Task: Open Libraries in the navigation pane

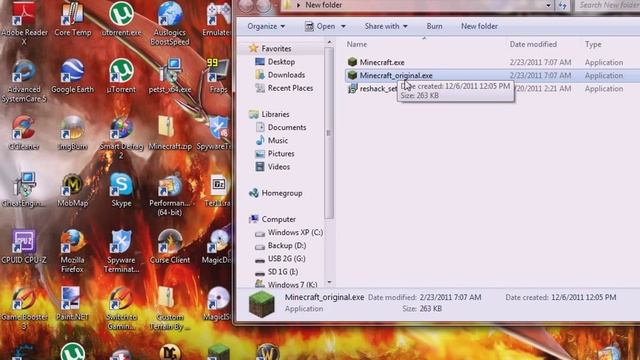Action: click(275, 114)
